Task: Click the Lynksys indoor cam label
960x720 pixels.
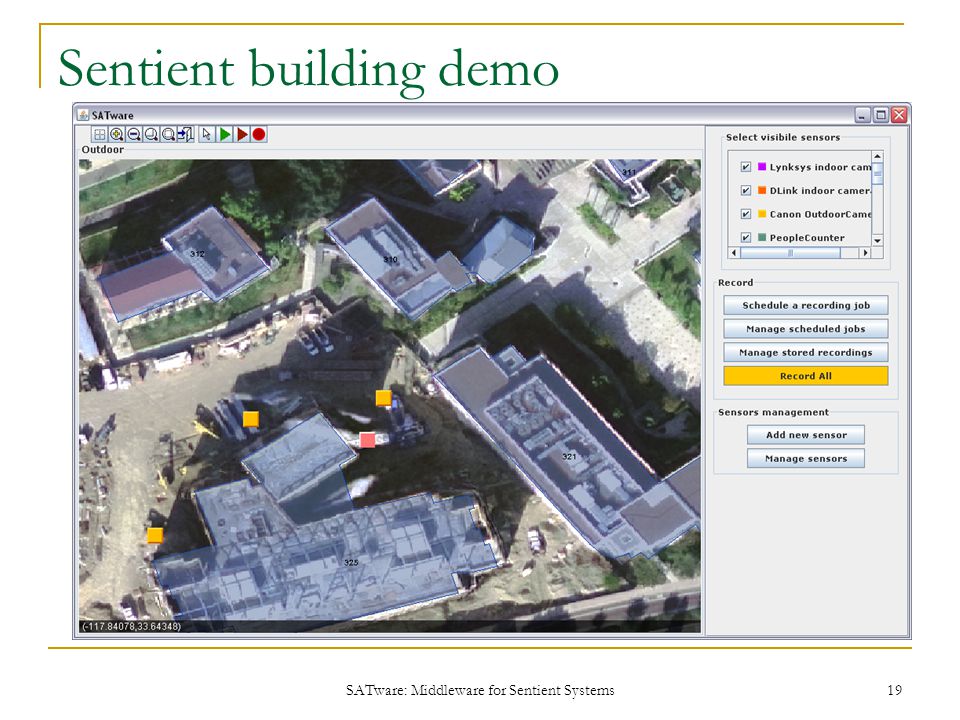Action: click(820, 167)
